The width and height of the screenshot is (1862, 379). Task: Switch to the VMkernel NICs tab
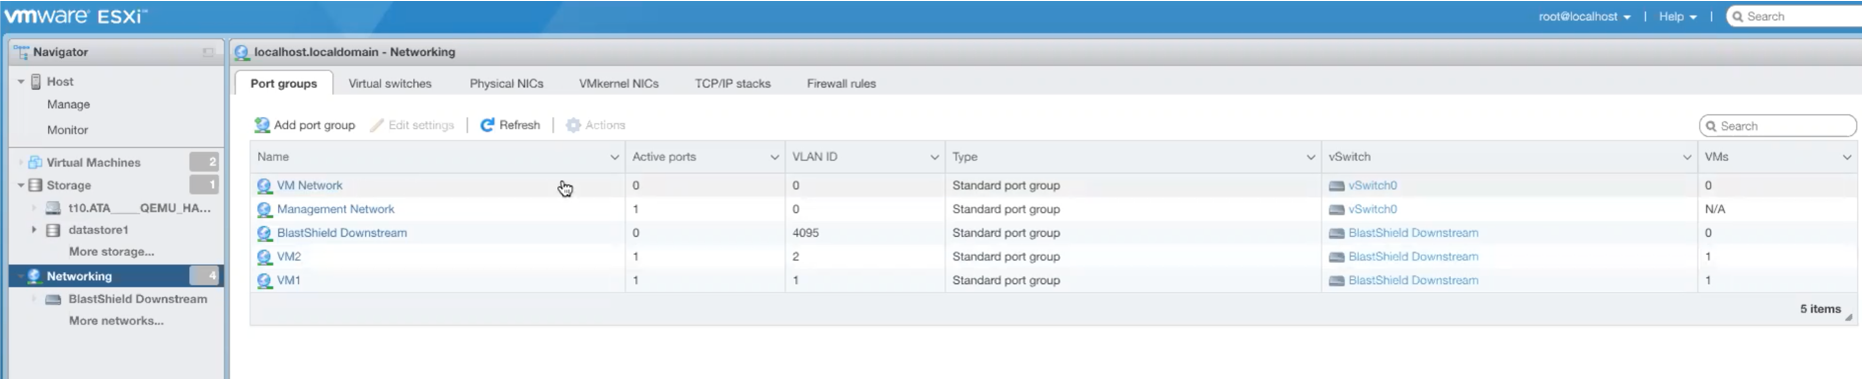(x=619, y=84)
